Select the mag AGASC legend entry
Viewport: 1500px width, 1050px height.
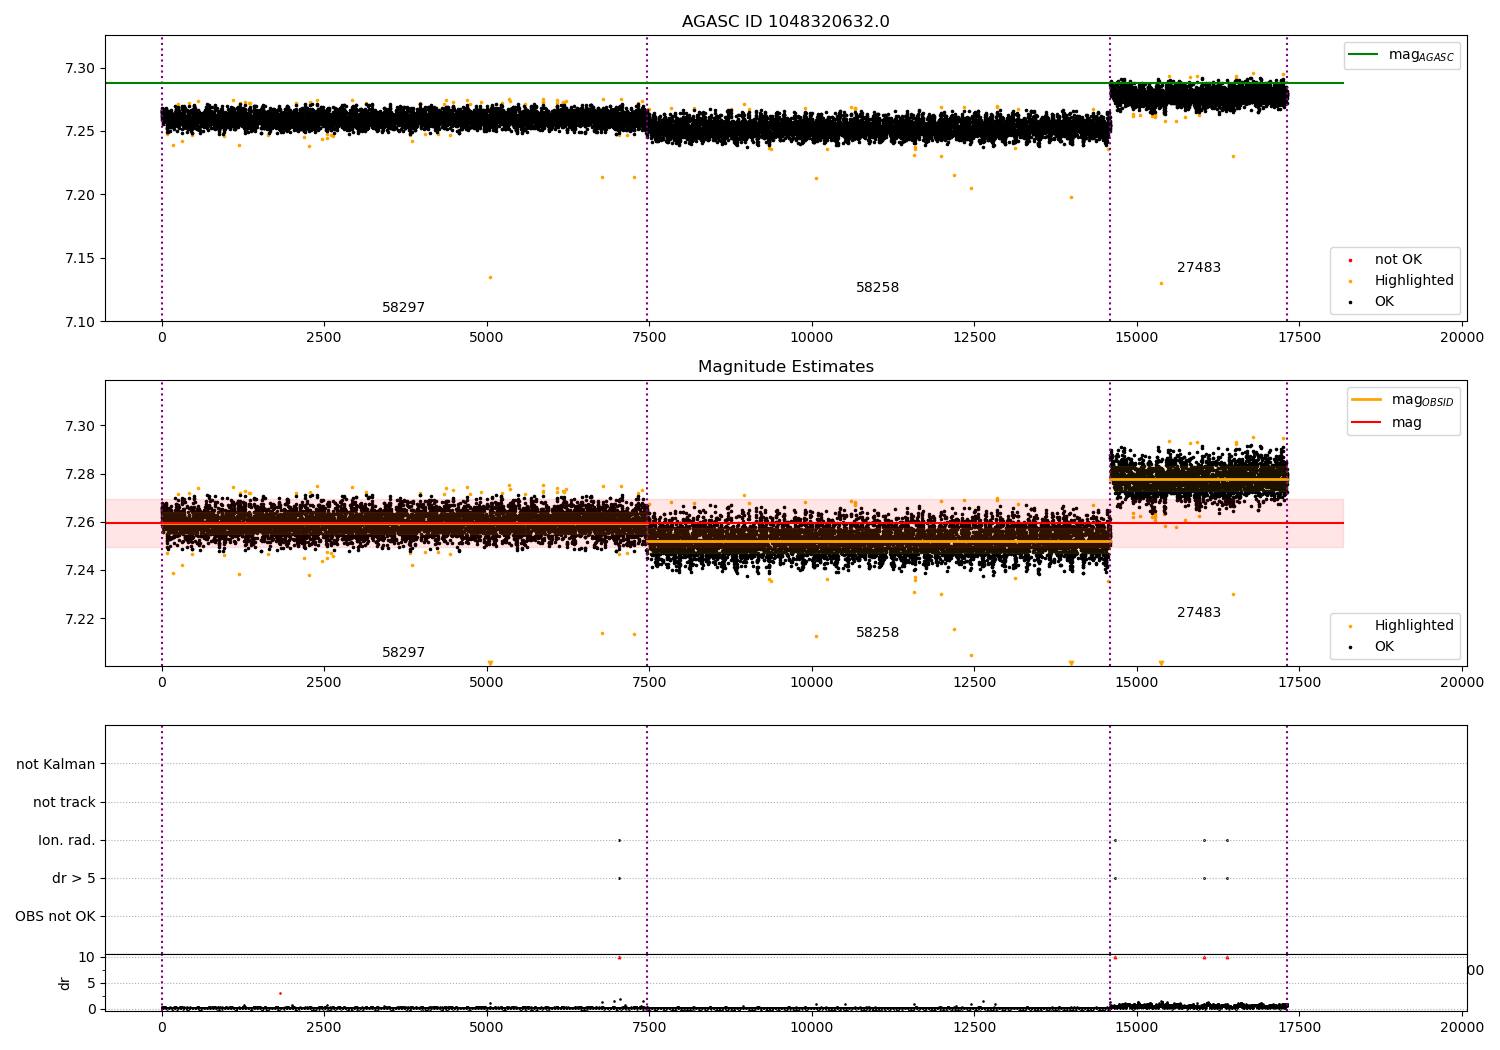pyautogui.click(x=1402, y=55)
